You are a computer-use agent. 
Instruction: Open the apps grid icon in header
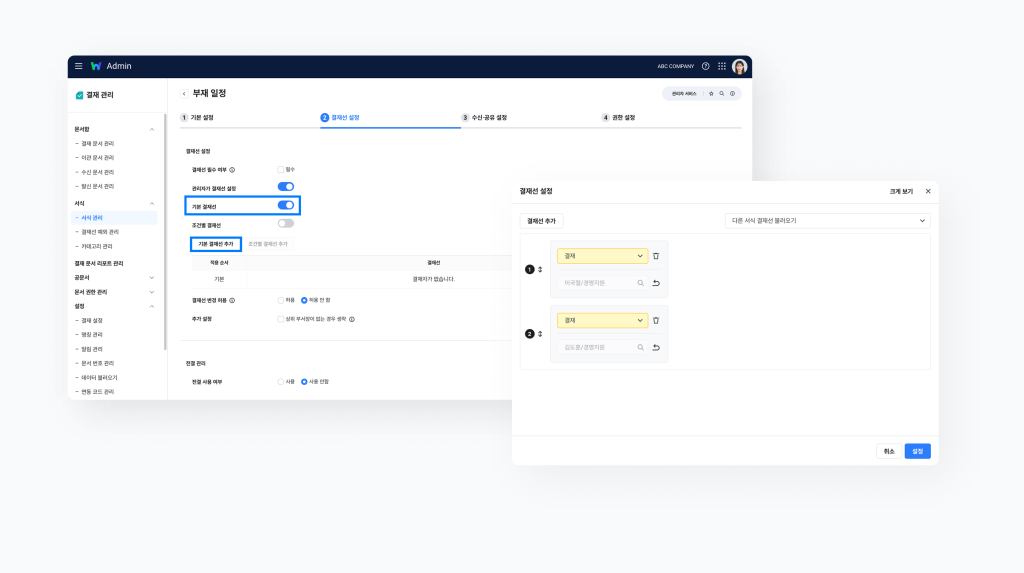pos(722,66)
